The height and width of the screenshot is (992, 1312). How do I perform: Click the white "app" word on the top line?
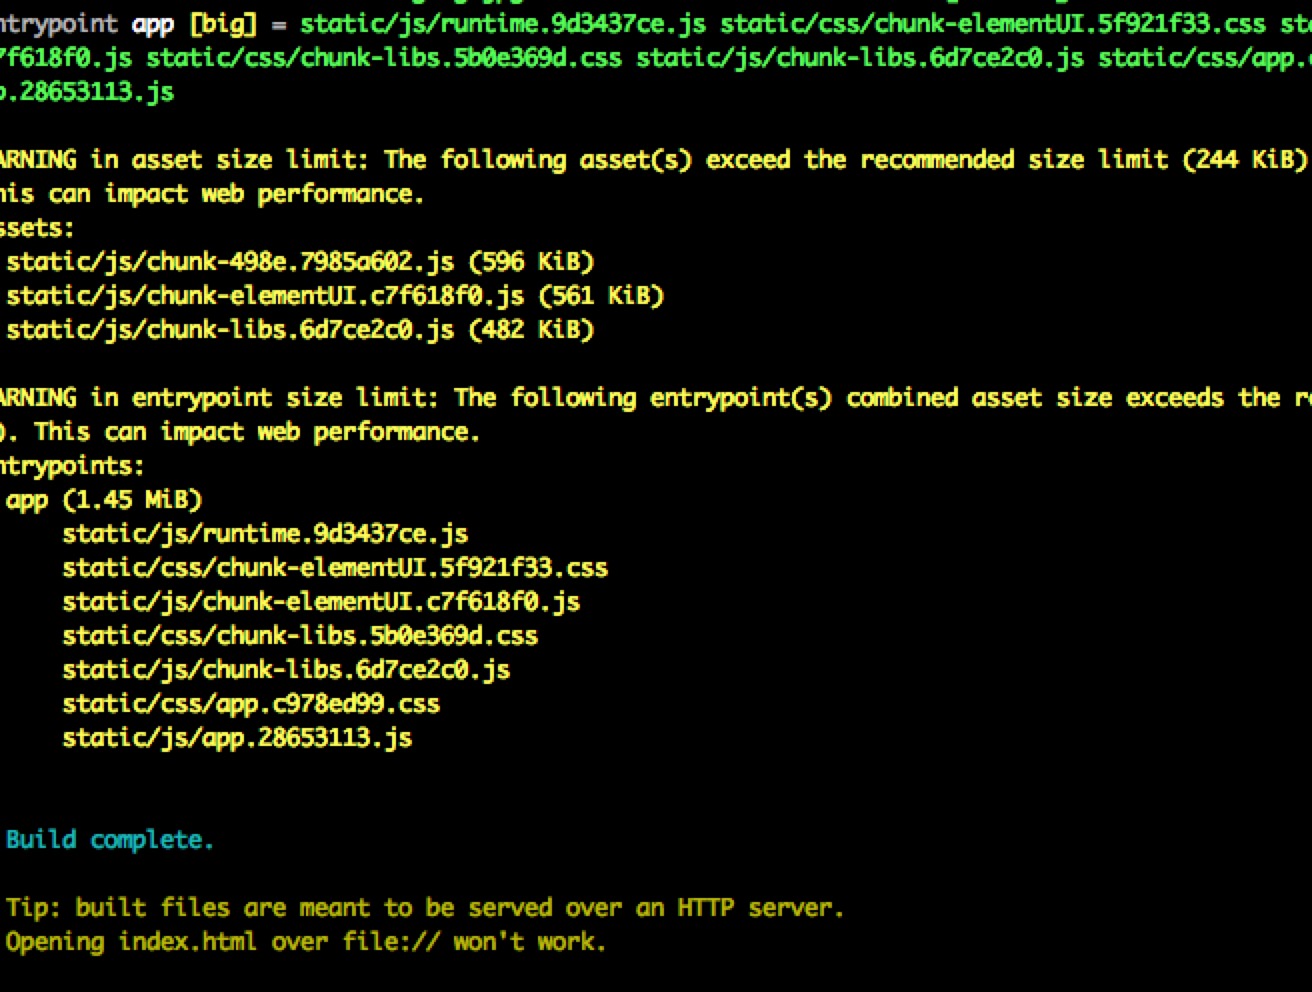click(x=153, y=24)
